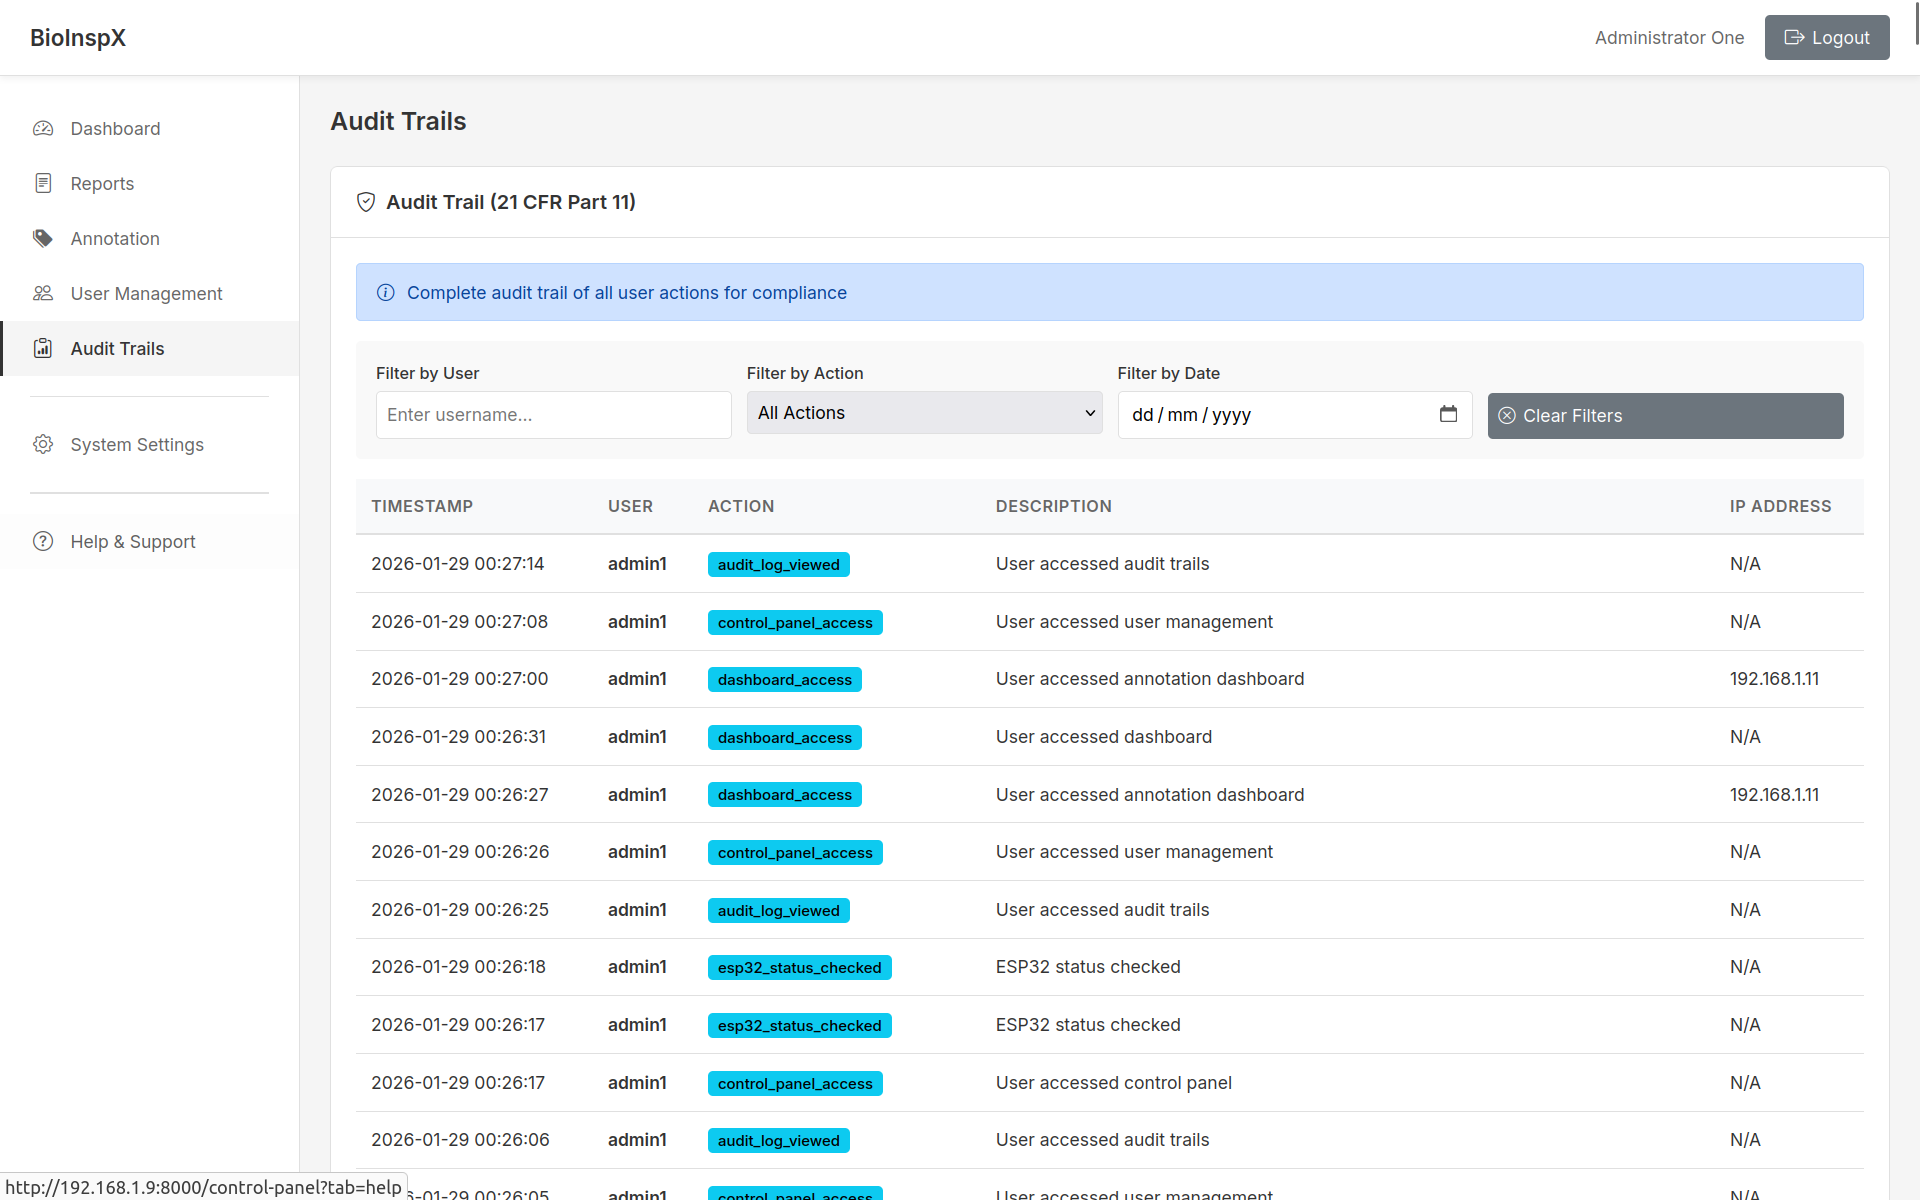Click the circled-x icon on Clear Filters
The height and width of the screenshot is (1200, 1920).
click(1508, 415)
